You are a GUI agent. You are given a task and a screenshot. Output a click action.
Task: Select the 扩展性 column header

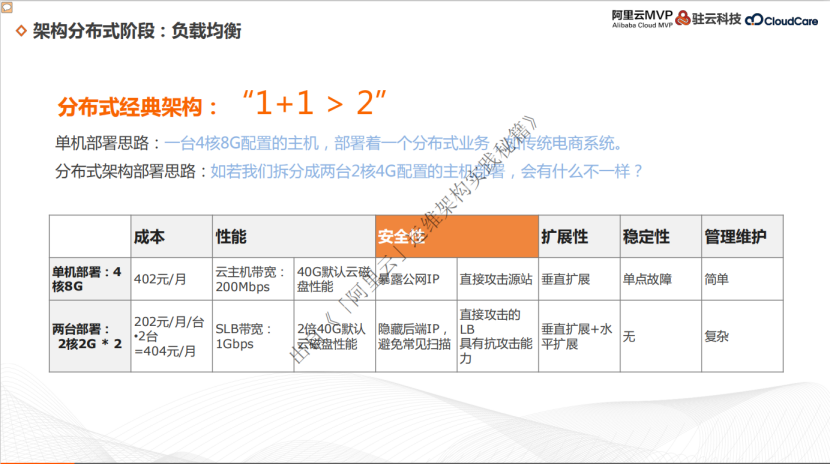click(x=579, y=236)
